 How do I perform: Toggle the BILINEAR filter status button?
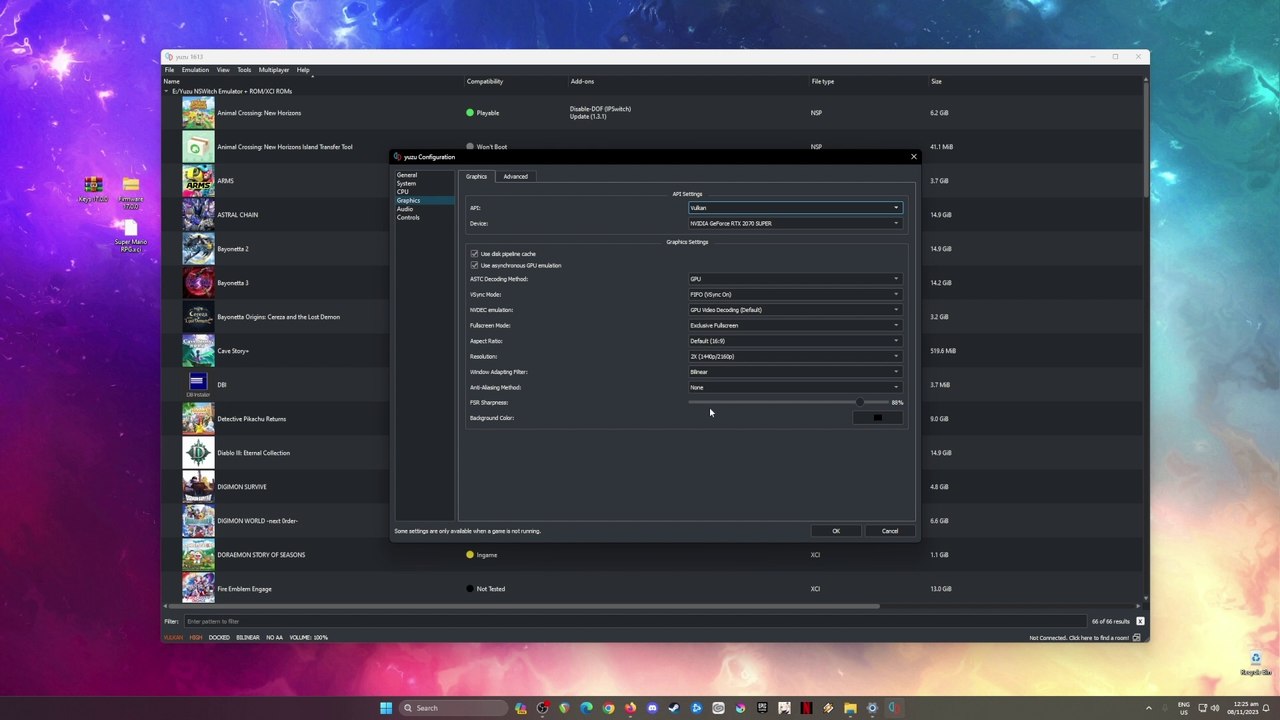pos(248,637)
